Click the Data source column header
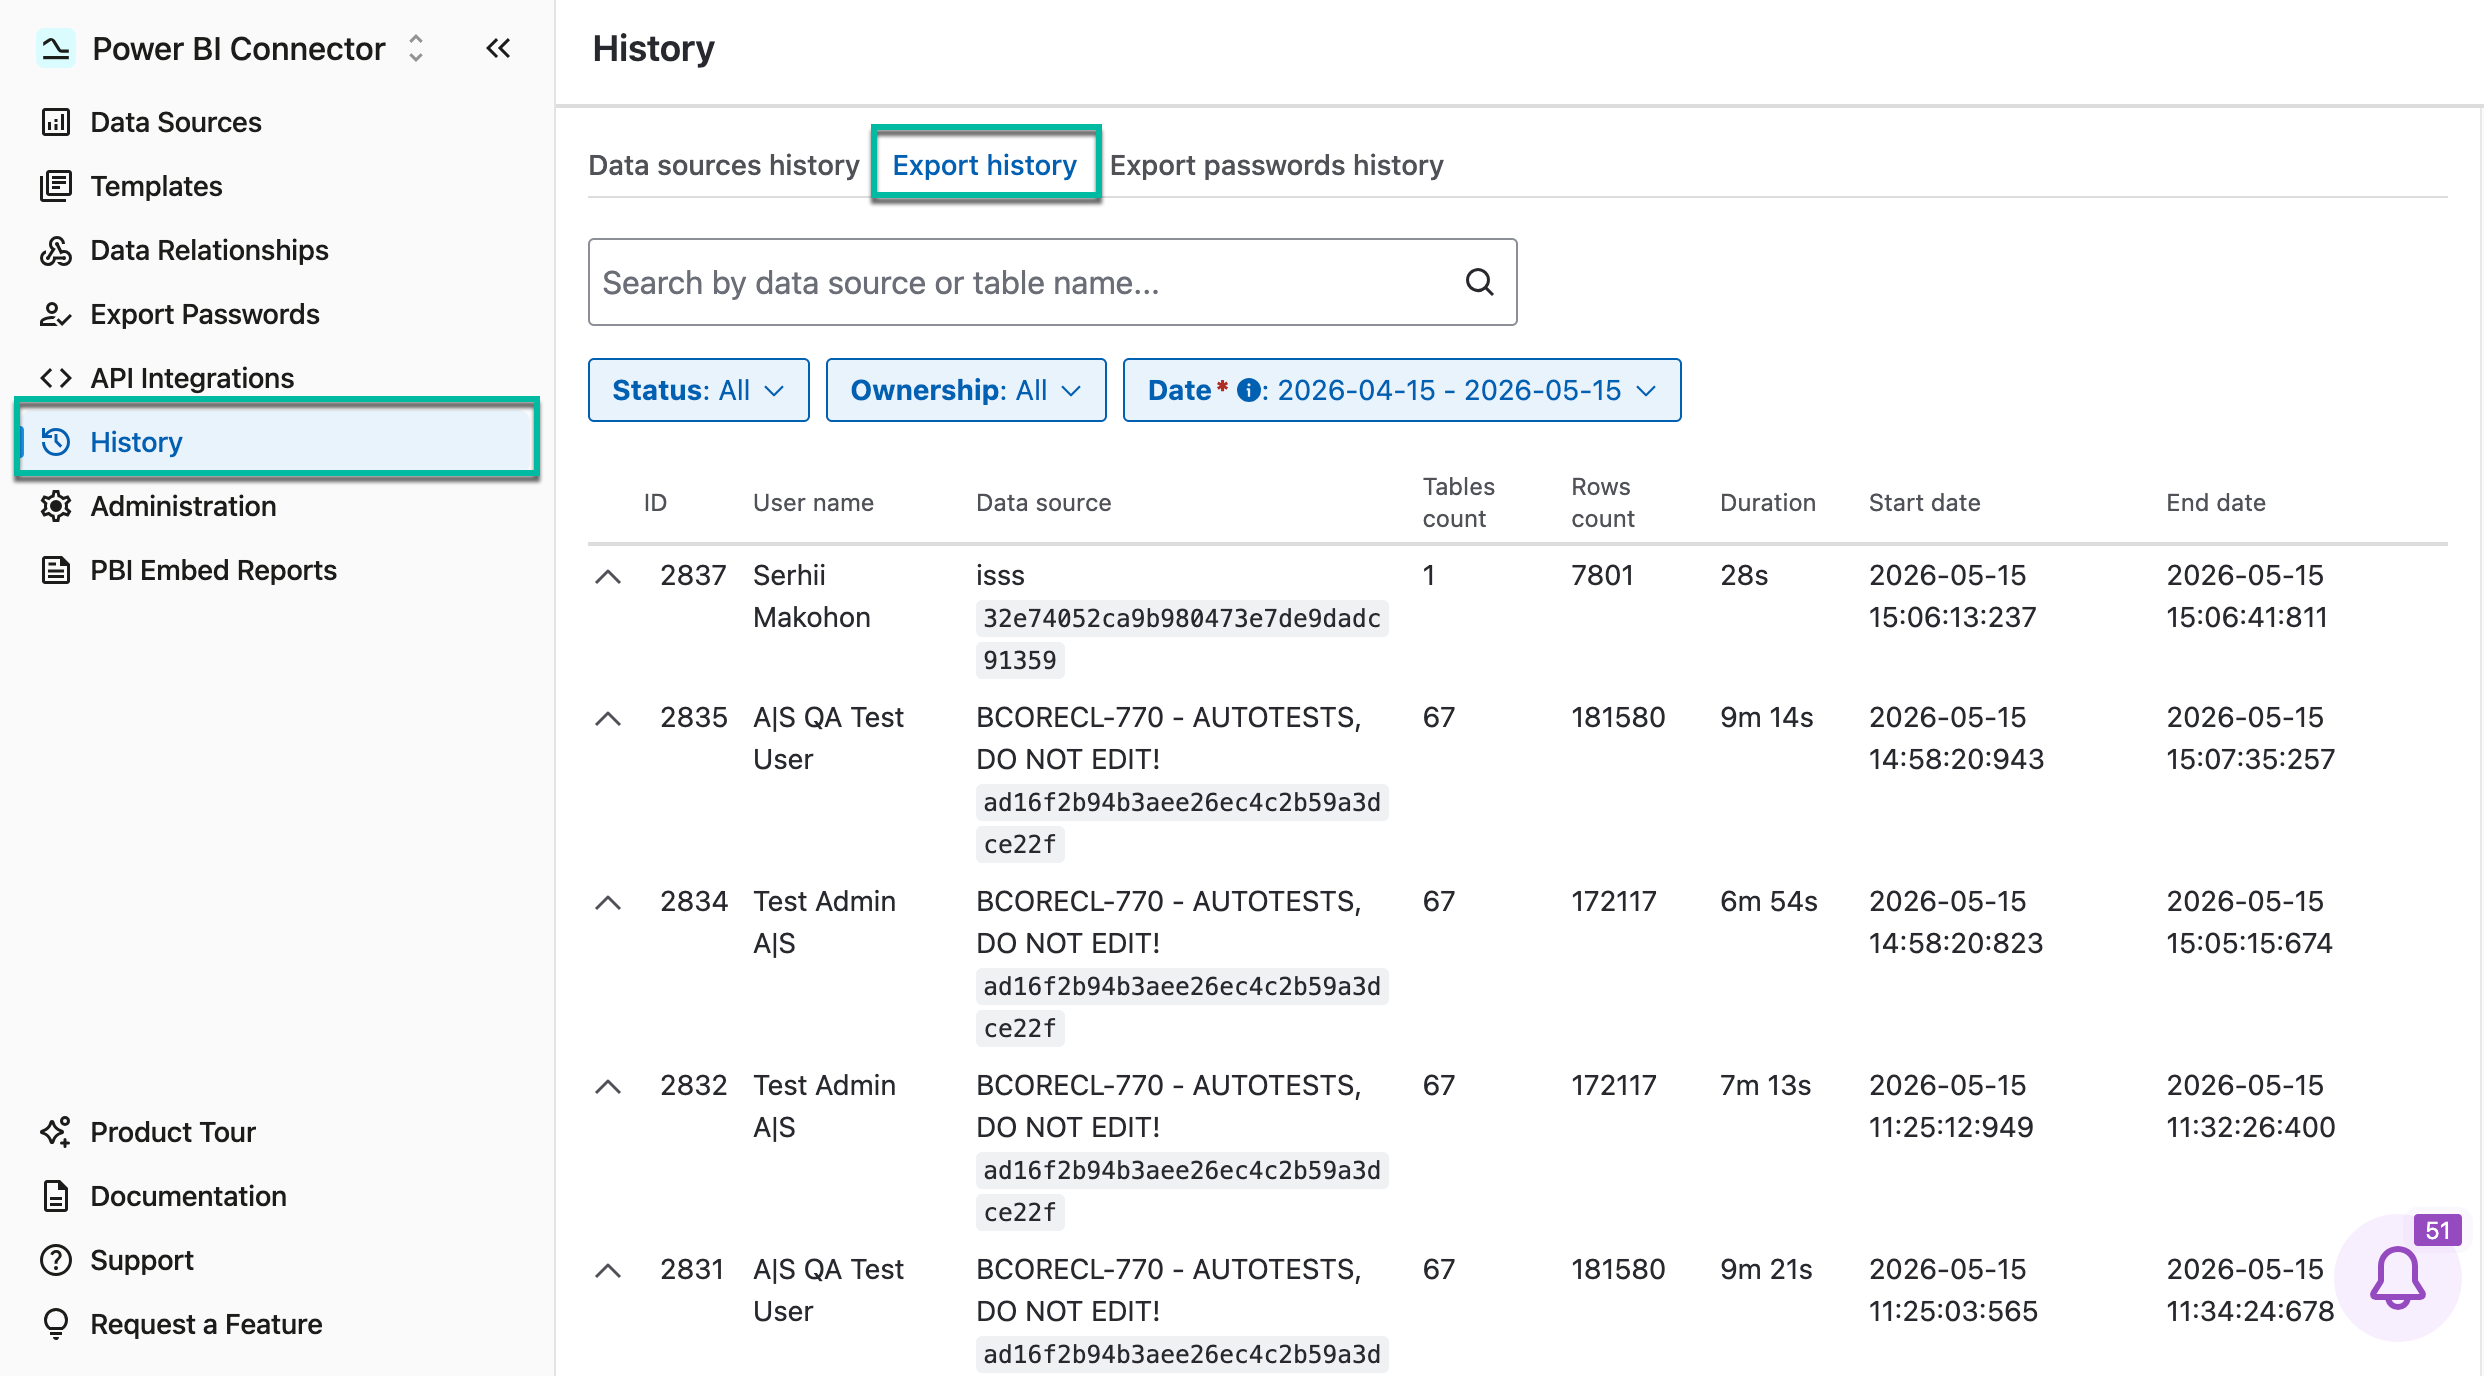This screenshot has width=2484, height=1376. pyautogui.click(x=1044, y=503)
